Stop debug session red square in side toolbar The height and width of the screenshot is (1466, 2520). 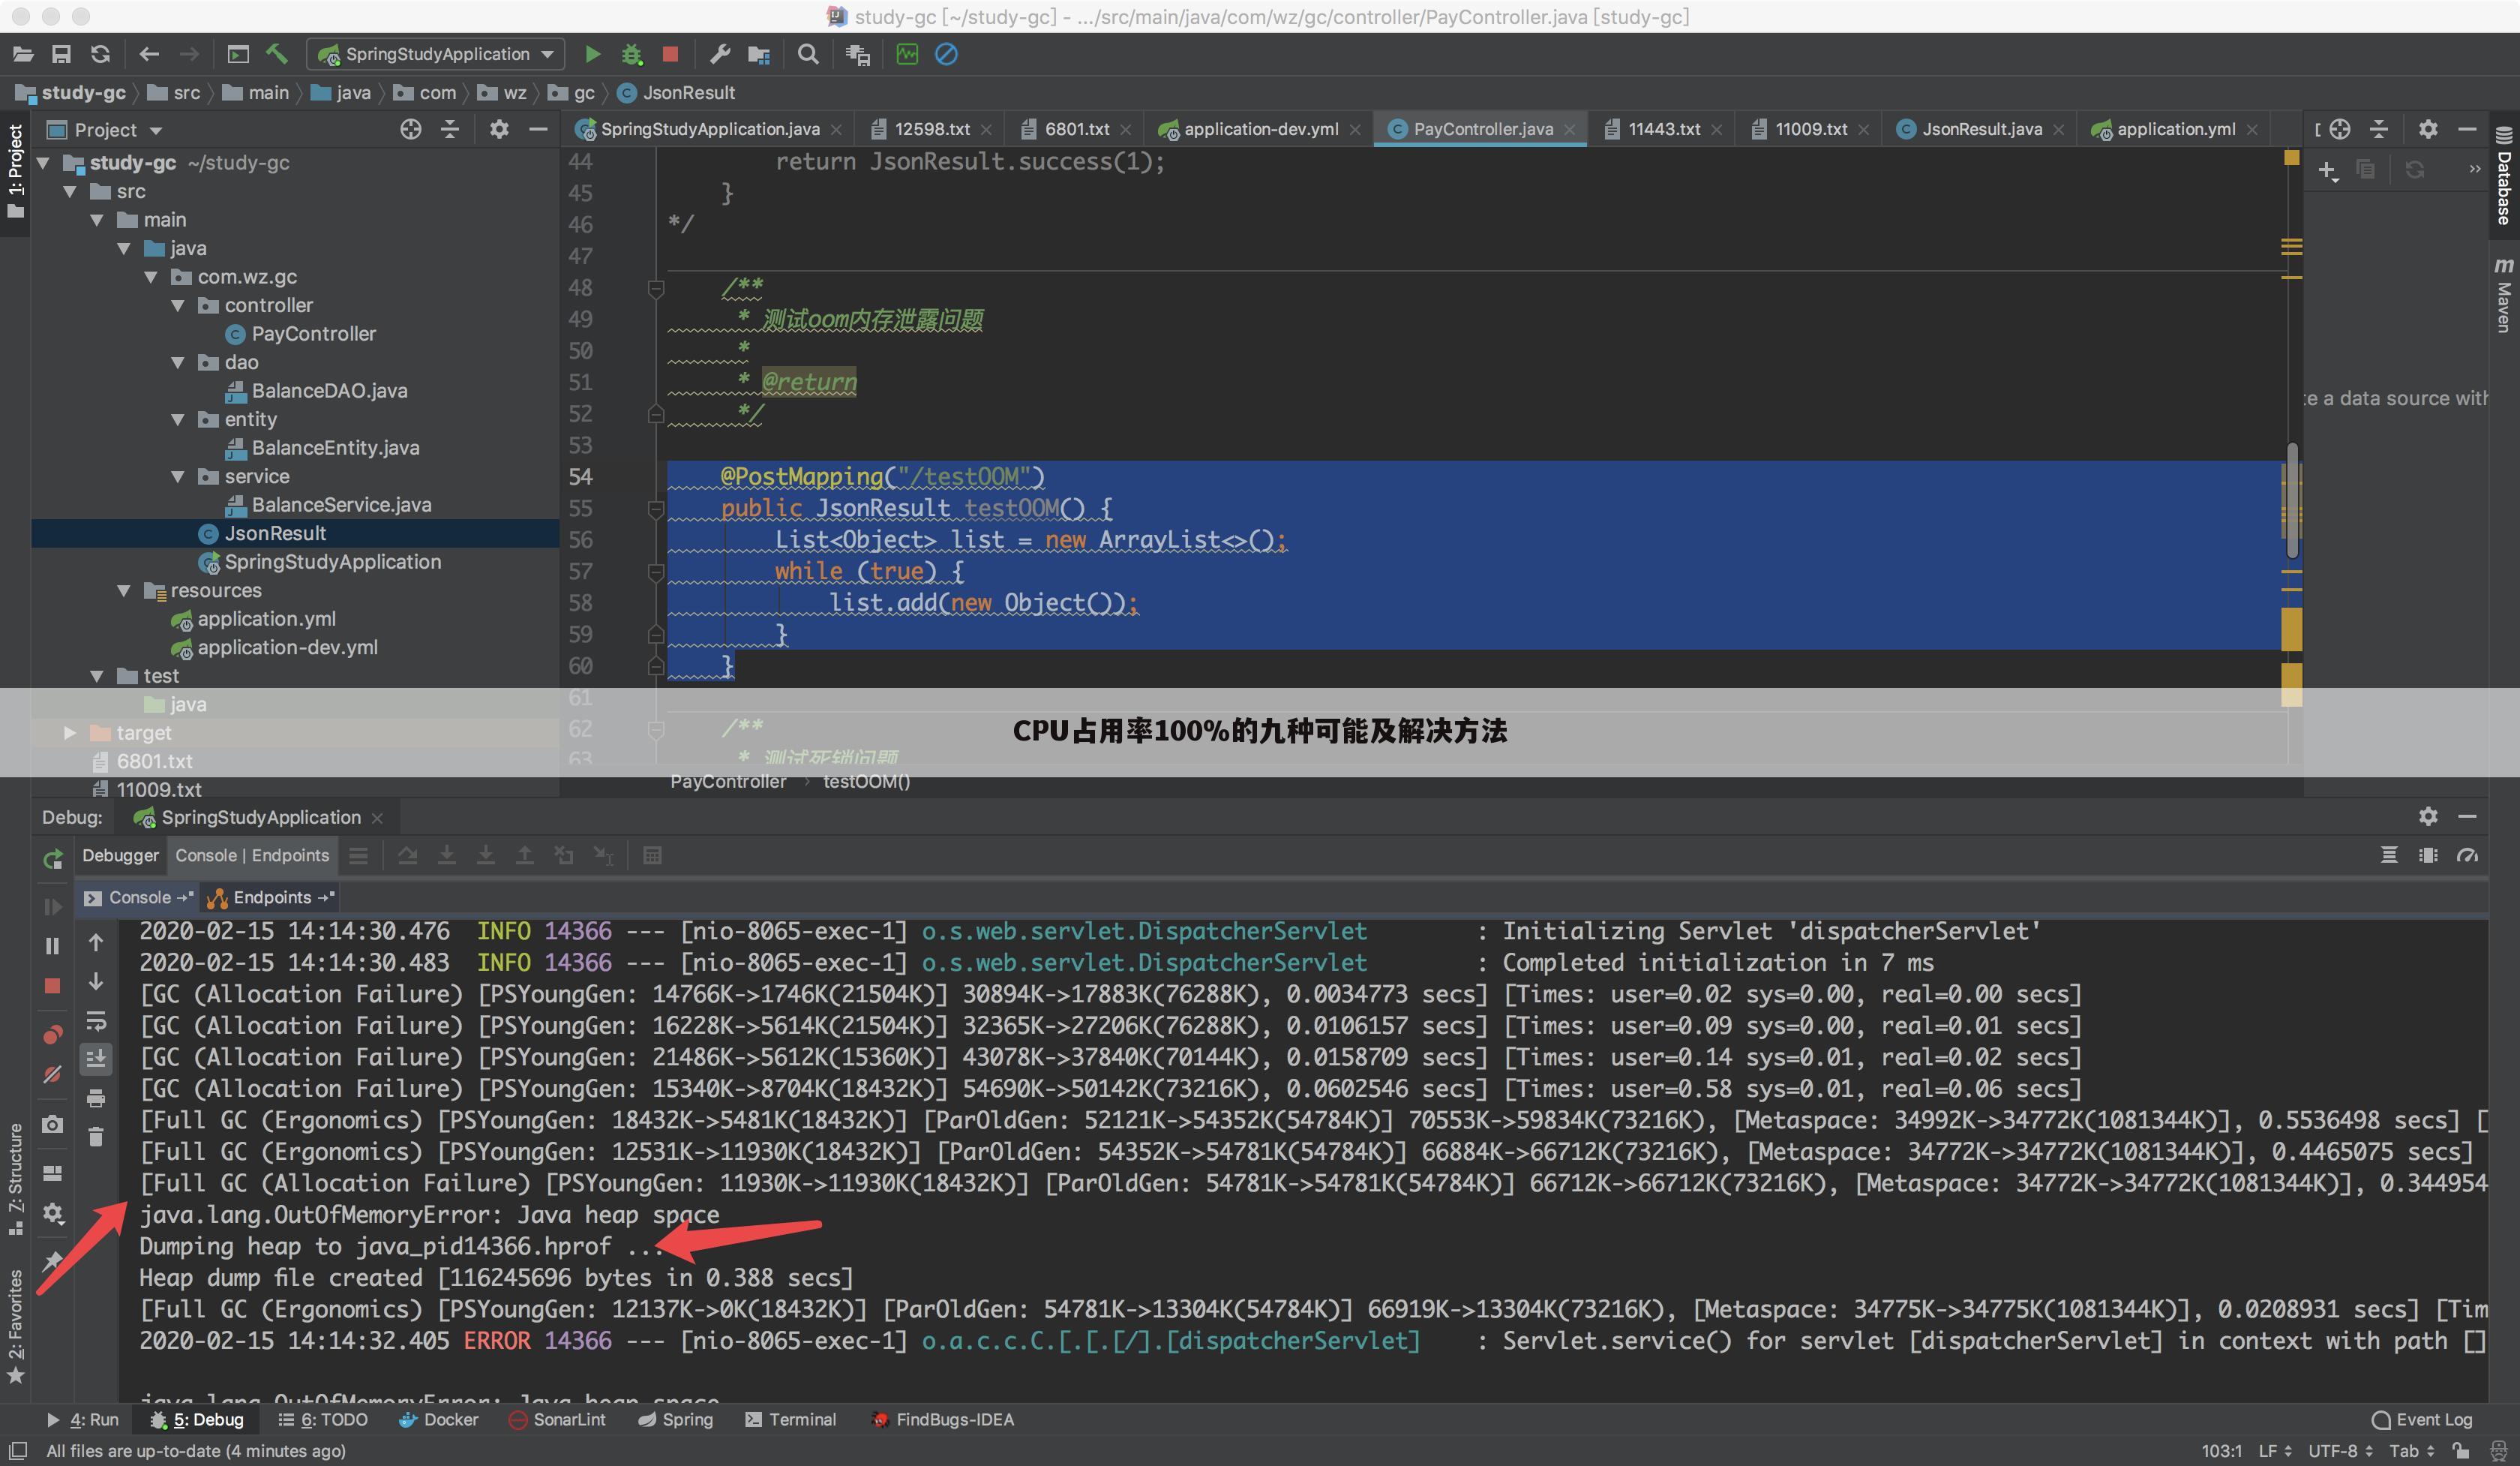point(53,986)
